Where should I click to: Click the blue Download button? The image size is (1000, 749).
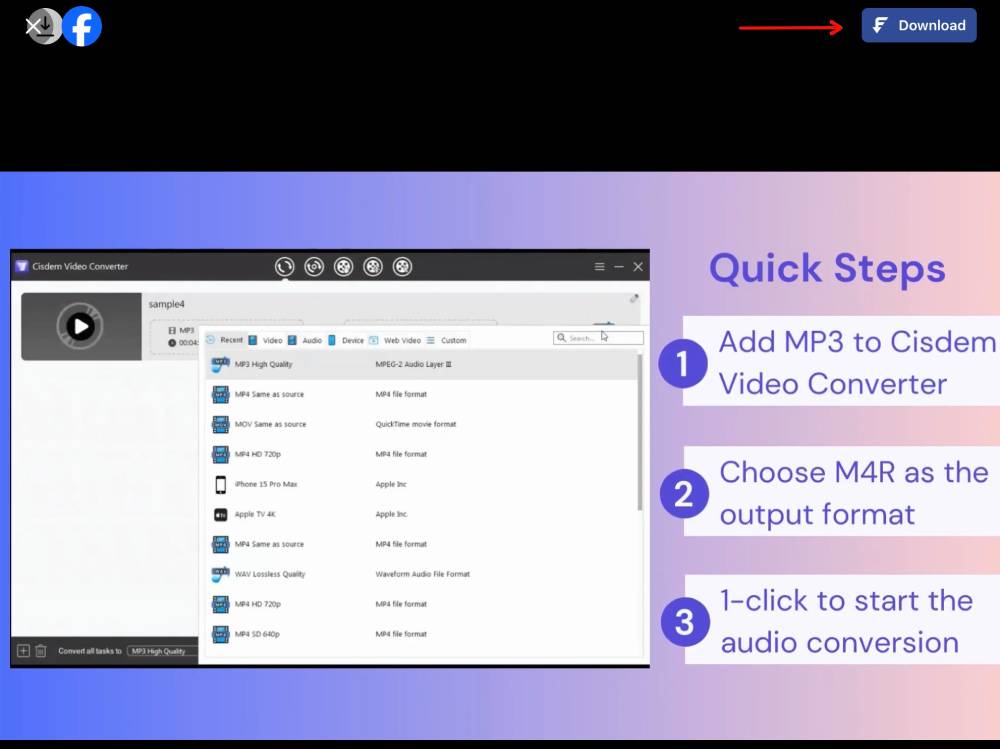point(918,26)
